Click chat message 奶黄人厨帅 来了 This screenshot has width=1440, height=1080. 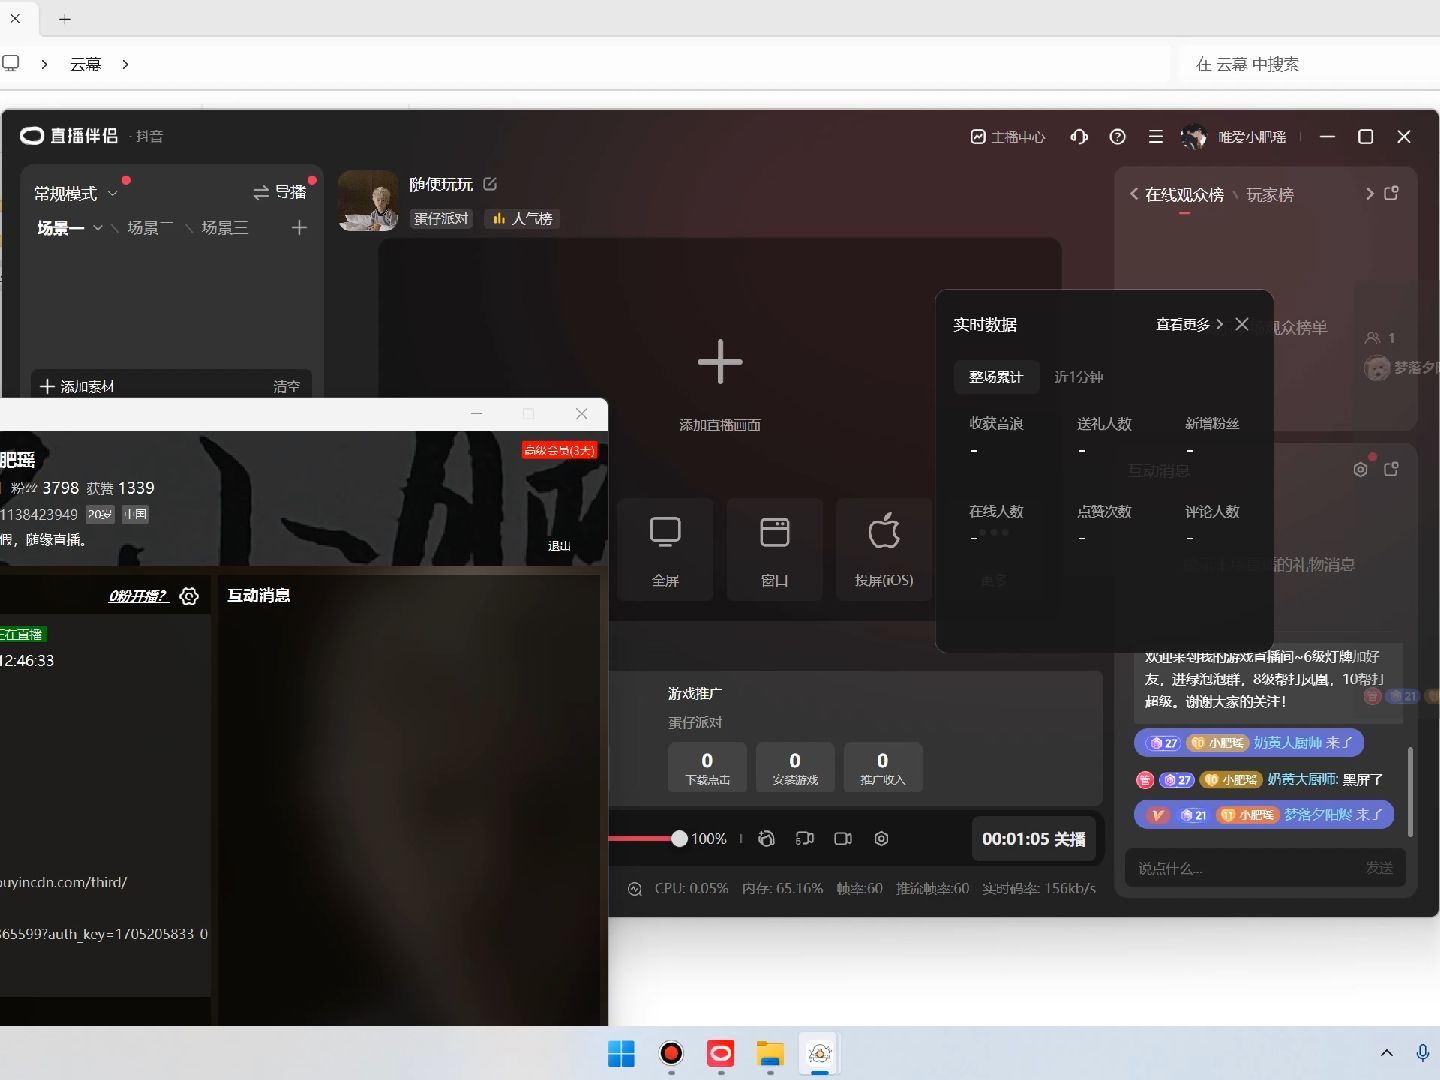click(1249, 743)
